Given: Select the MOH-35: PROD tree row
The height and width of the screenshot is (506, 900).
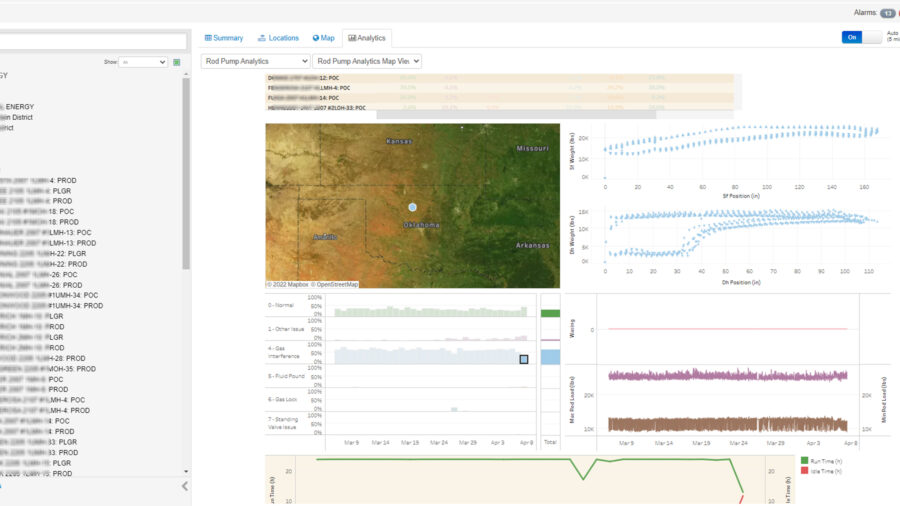Looking at the screenshot, I should (48, 369).
